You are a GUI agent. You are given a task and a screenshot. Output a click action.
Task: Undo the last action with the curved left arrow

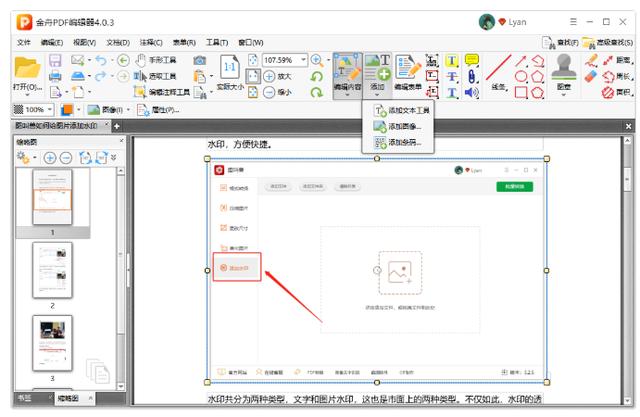pyautogui.click(x=101, y=60)
